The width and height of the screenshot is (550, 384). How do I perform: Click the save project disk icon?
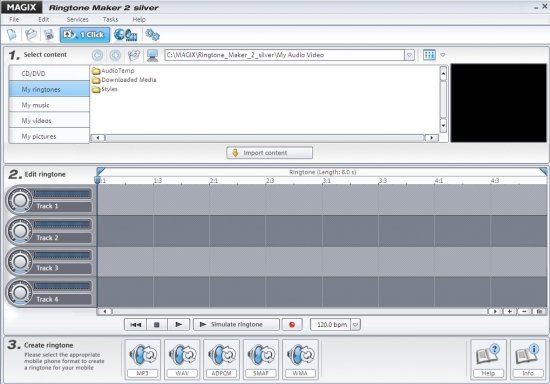tap(49, 35)
